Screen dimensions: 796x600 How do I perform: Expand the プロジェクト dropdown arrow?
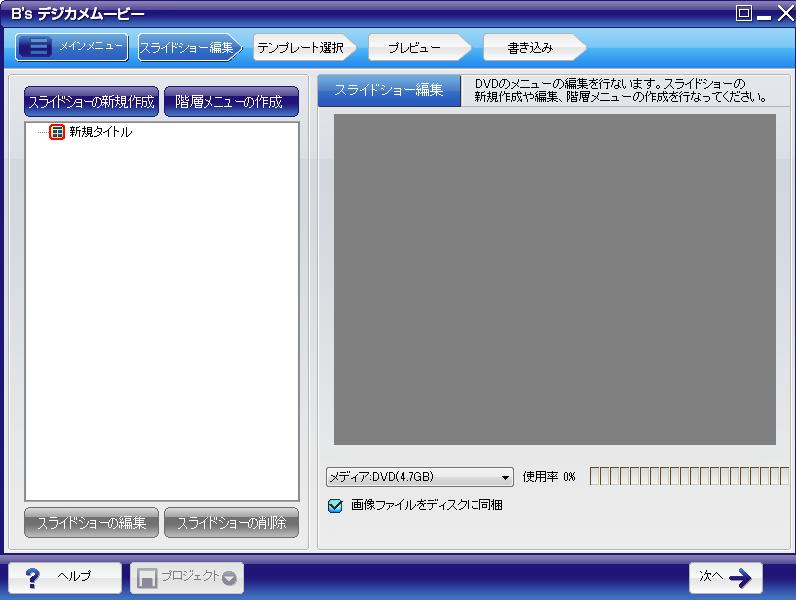(x=229, y=578)
